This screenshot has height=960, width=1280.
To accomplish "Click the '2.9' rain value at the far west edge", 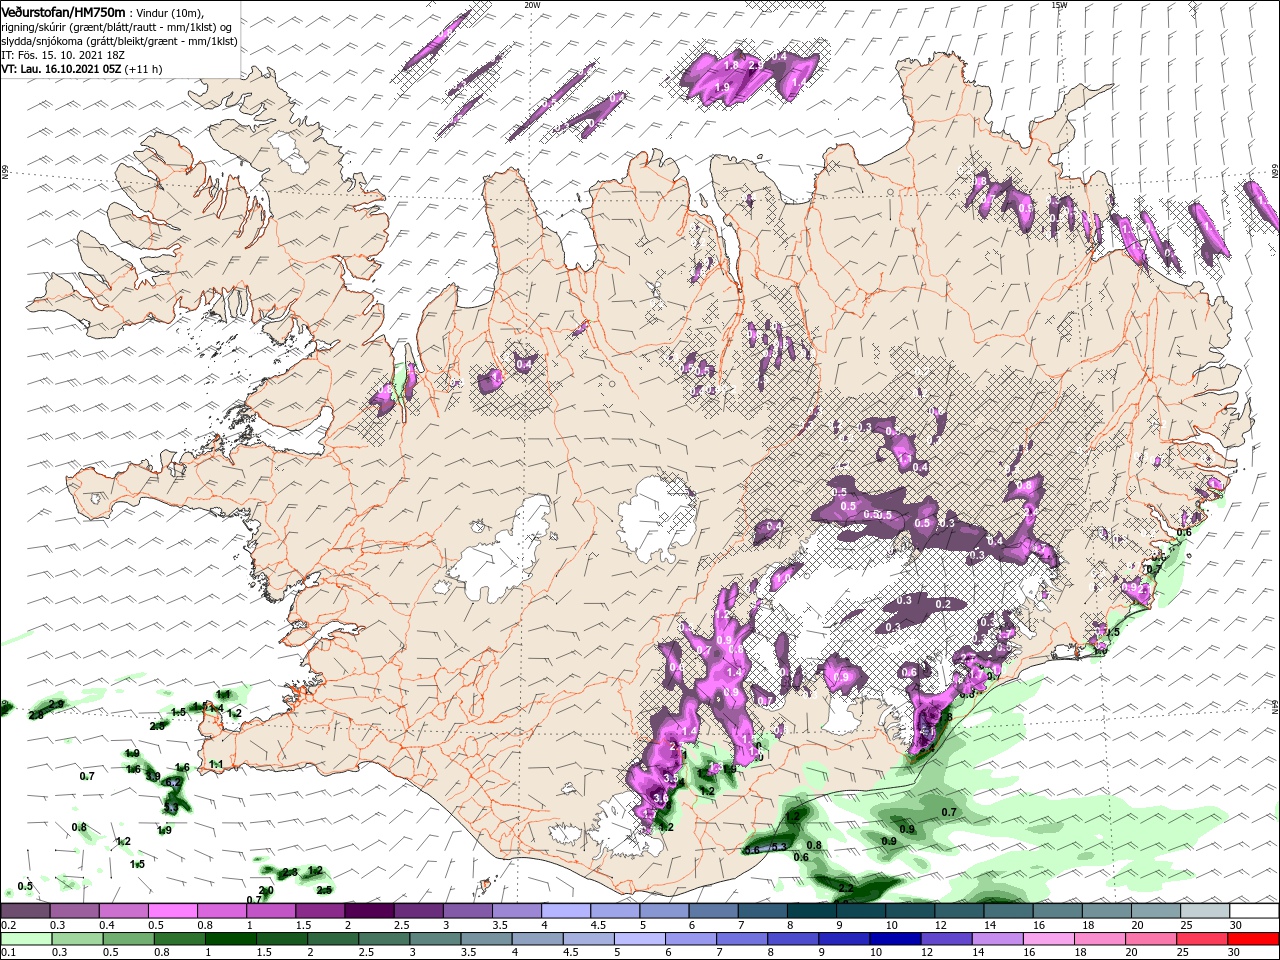I will click(x=56, y=705).
